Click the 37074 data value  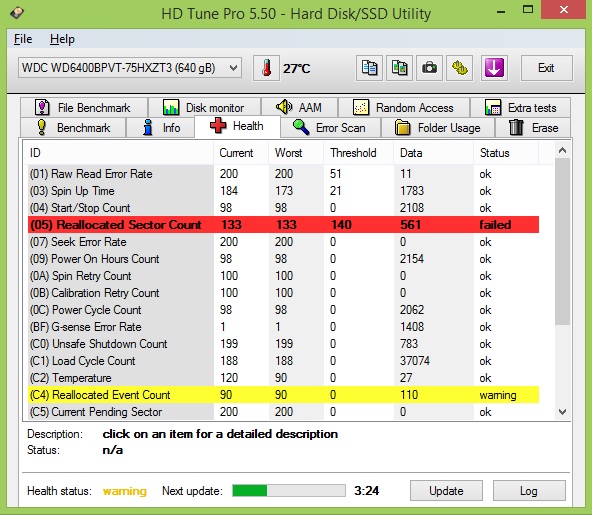pos(415,361)
